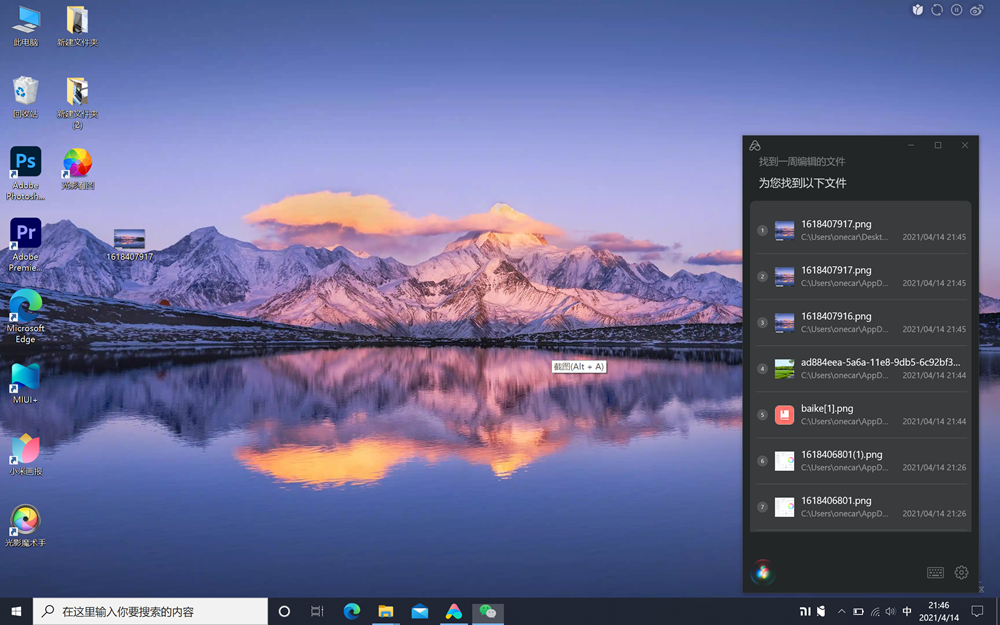Select the 1618407917 image file on desktop
1000x625 pixels.
[129, 244]
